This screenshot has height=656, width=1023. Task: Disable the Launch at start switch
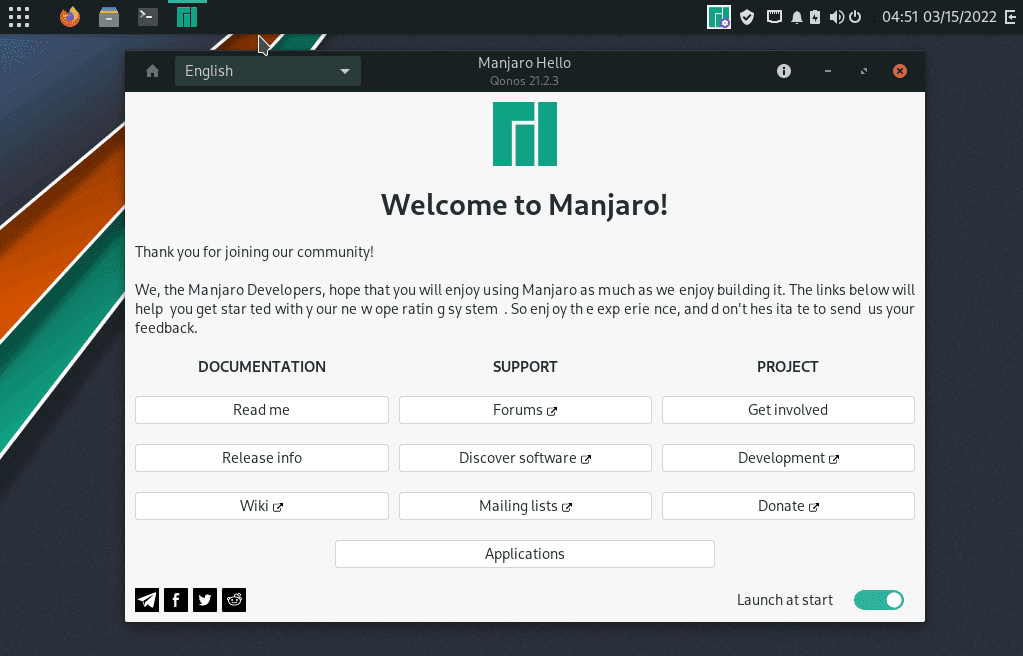pyautogui.click(x=879, y=600)
